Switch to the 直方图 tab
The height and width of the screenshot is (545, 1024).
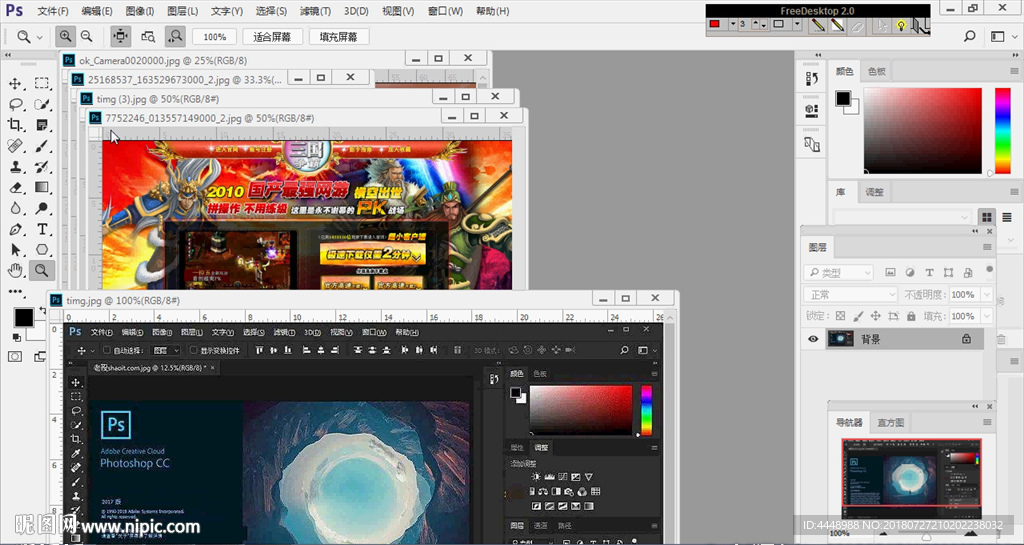click(891, 422)
